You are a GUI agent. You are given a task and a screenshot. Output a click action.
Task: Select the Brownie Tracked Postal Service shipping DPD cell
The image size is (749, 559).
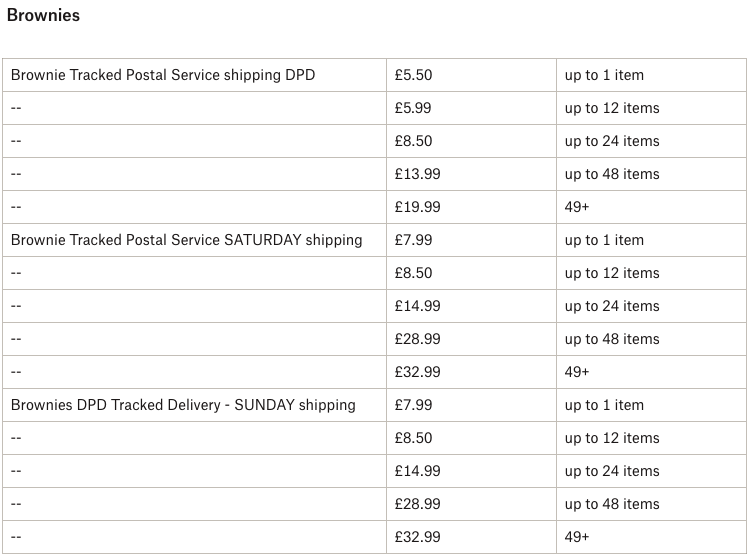163,75
